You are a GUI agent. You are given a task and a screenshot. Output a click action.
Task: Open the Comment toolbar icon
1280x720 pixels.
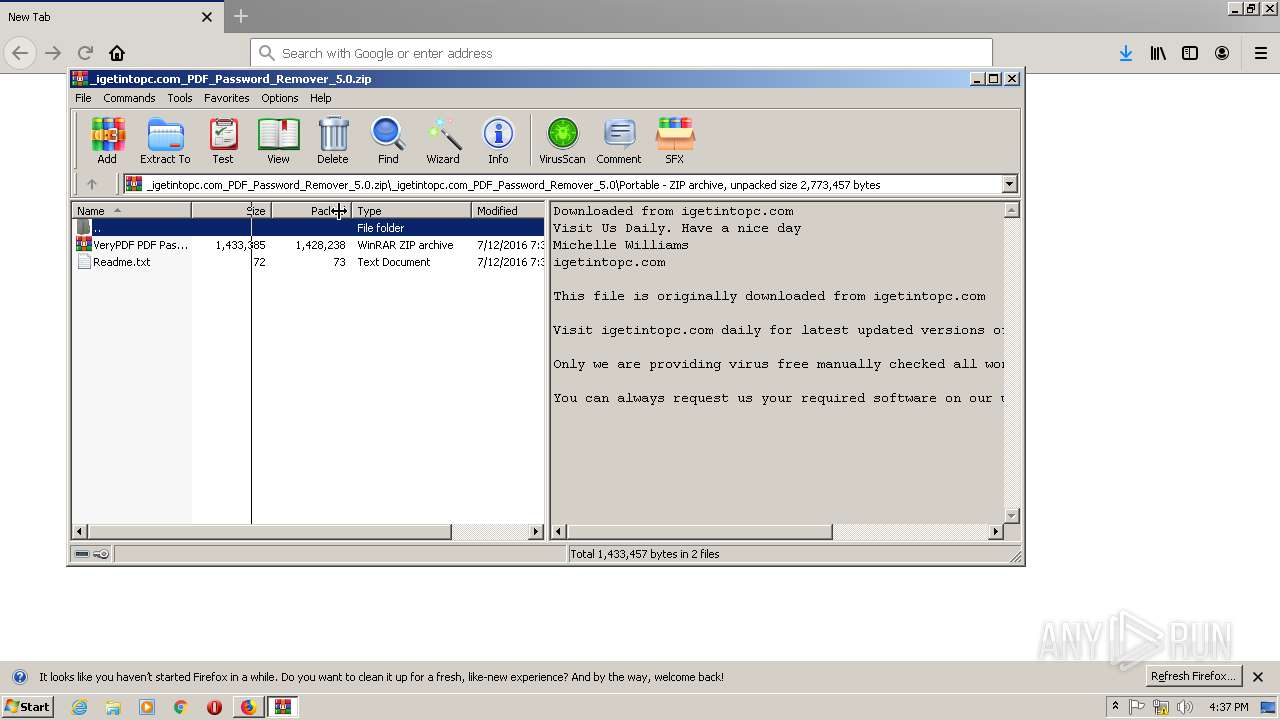tap(619, 140)
